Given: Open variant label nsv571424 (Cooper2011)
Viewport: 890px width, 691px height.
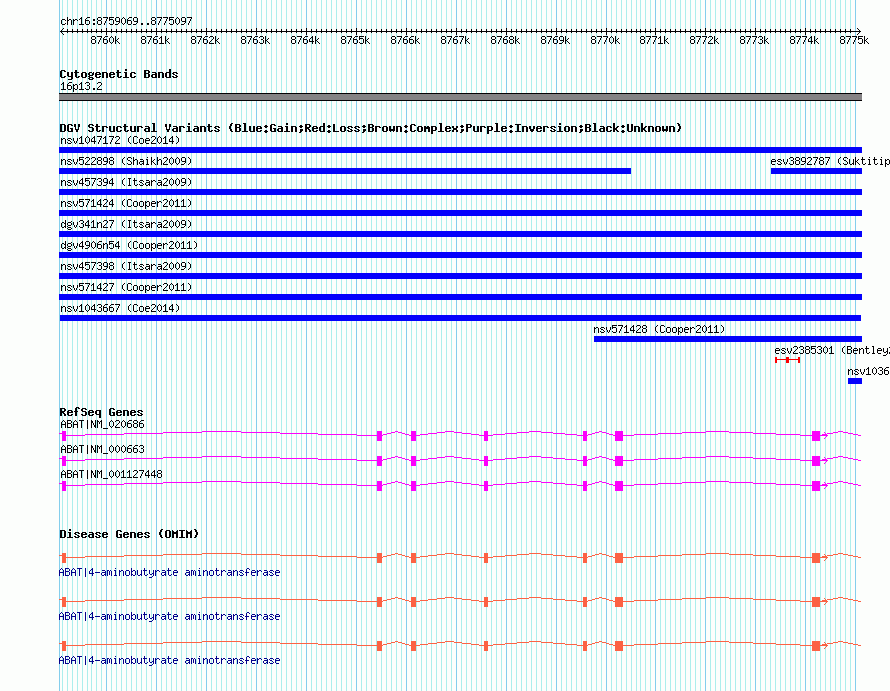Looking at the screenshot, I should tap(126, 203).
